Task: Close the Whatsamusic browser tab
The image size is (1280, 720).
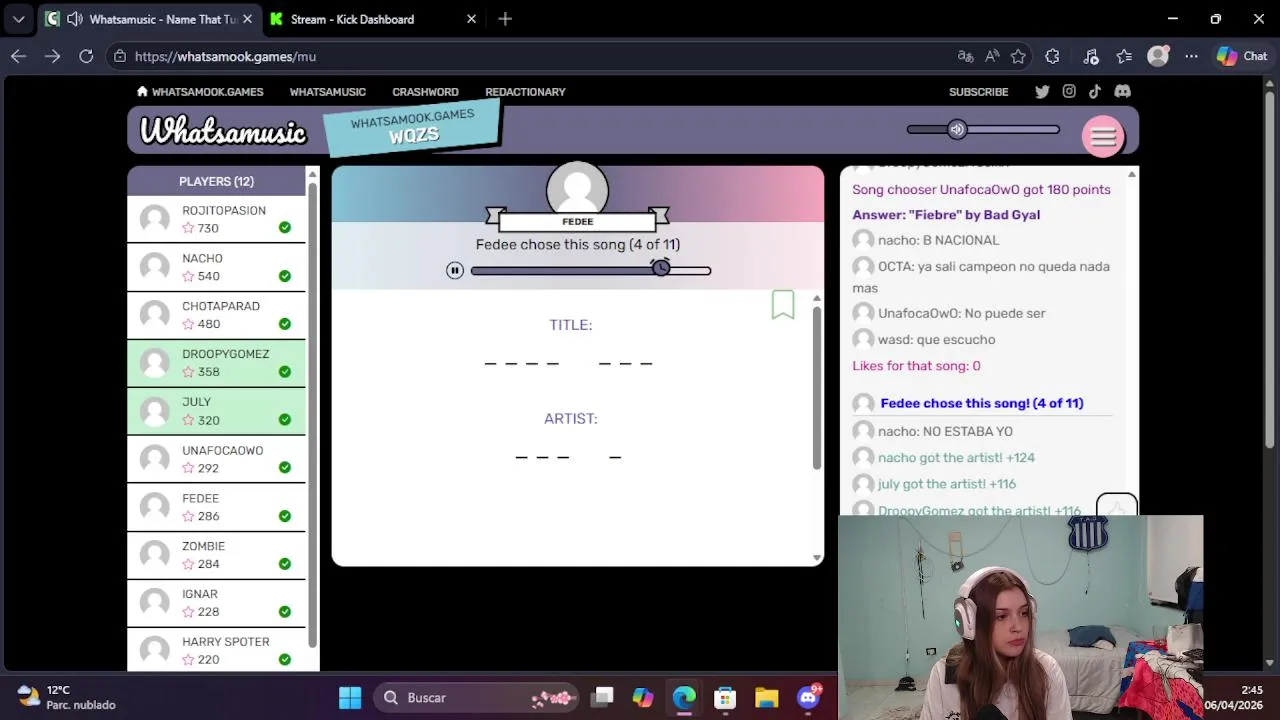Action: [x=247, y=19]
